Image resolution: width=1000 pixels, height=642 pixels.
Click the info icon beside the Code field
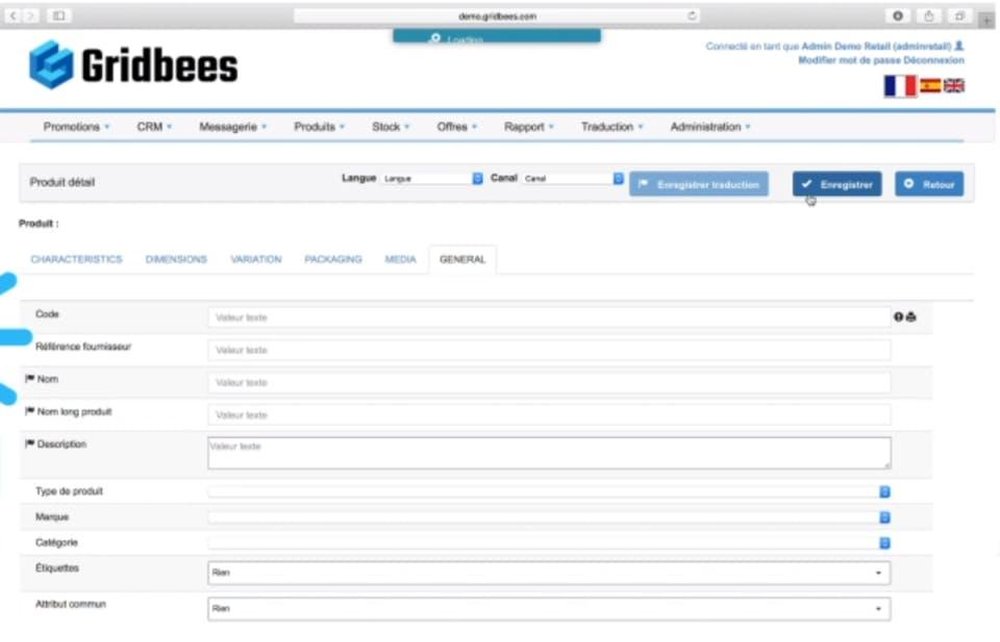coord(898,317)
